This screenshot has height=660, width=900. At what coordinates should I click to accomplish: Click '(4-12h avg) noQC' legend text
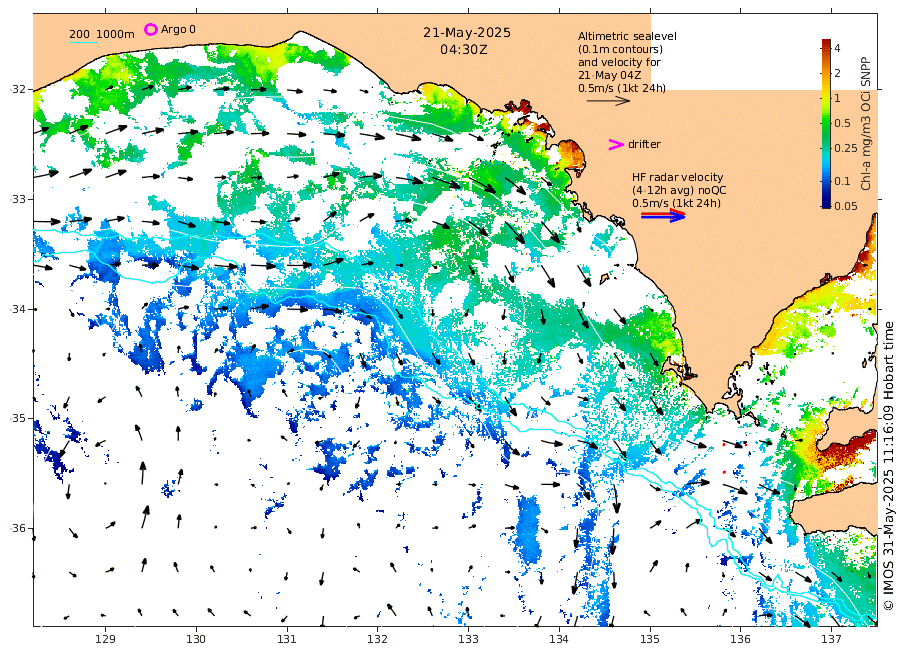pos(679,191)
